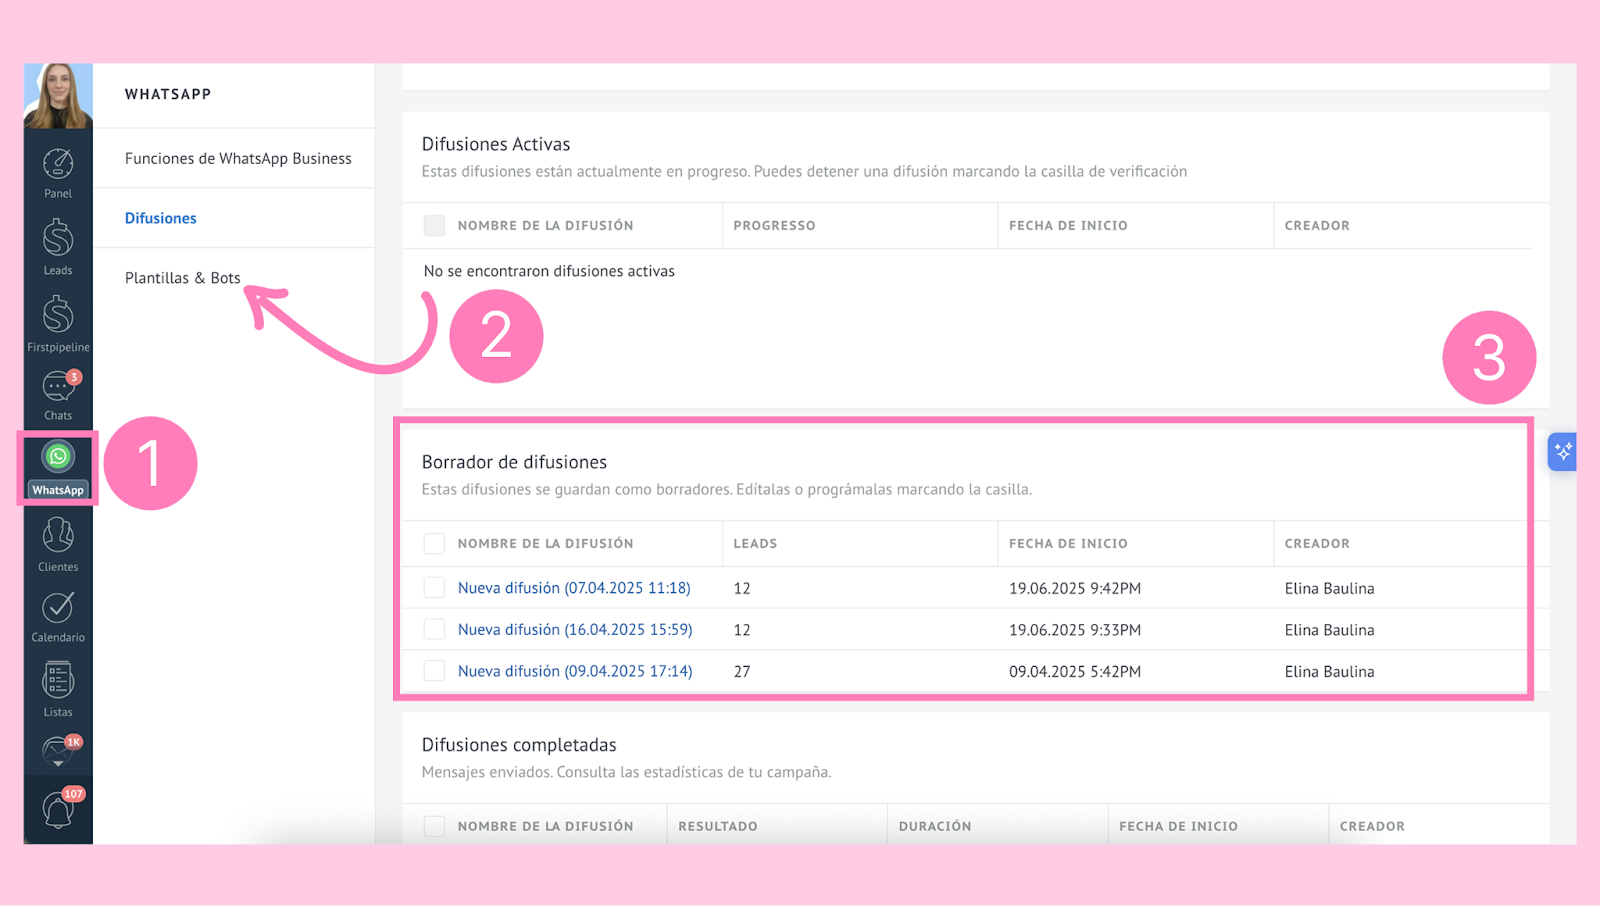Select the WhatsApp sidebar icon
Screen dimensions: 1600x906
point(58,467)
